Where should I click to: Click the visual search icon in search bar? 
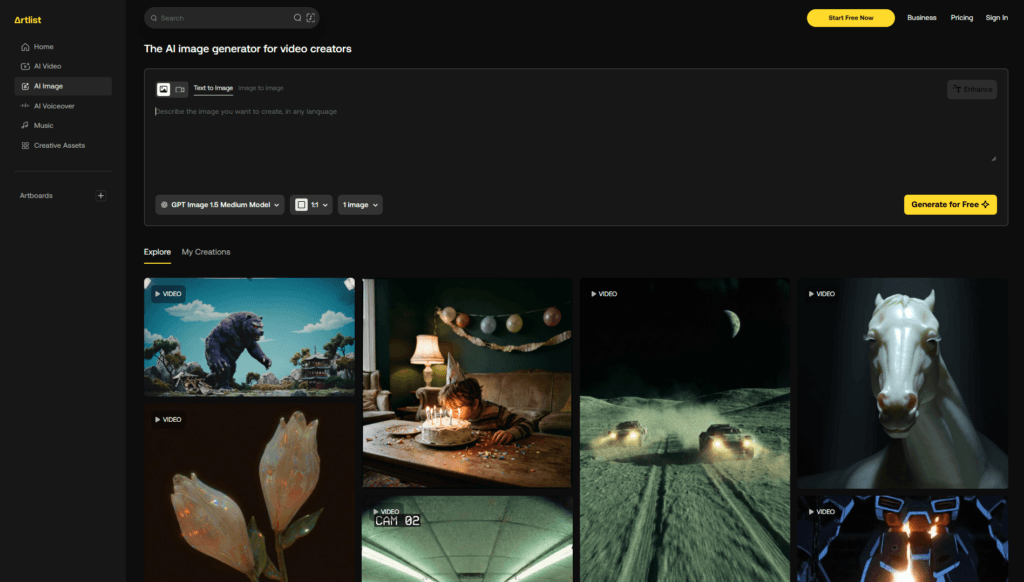coord(311,18)
